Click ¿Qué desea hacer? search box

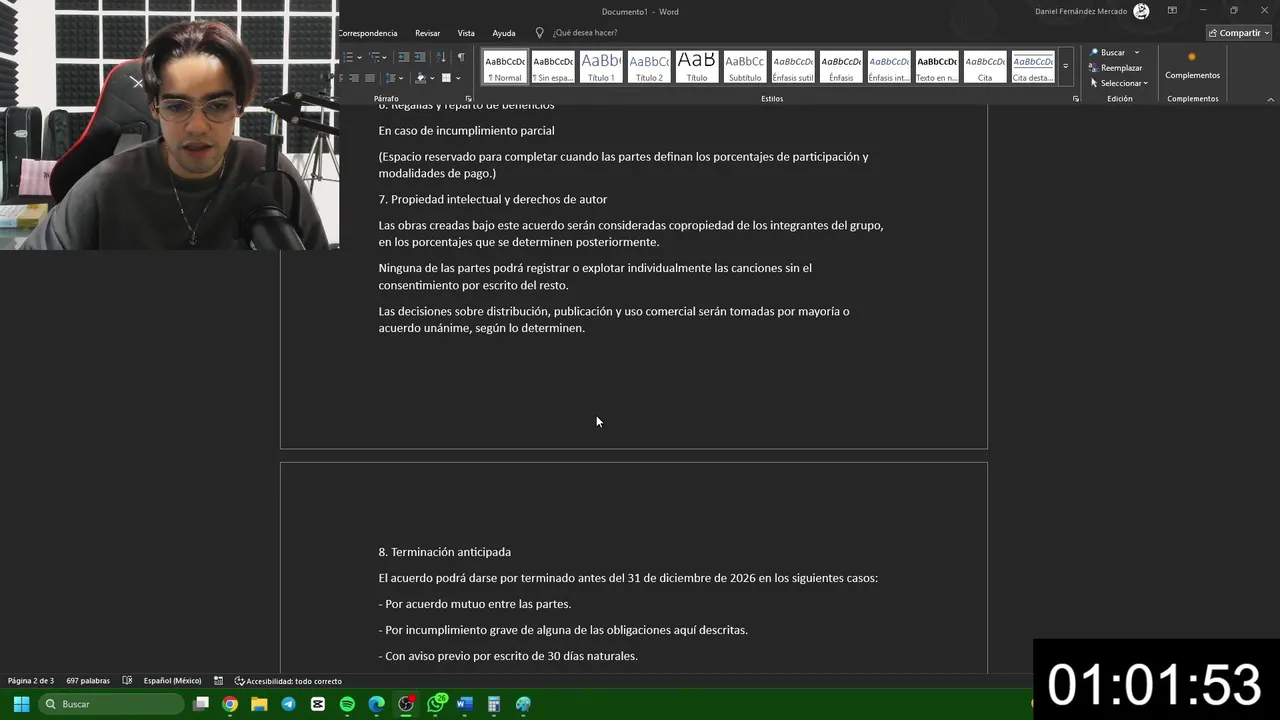click(x=577, y=33)
